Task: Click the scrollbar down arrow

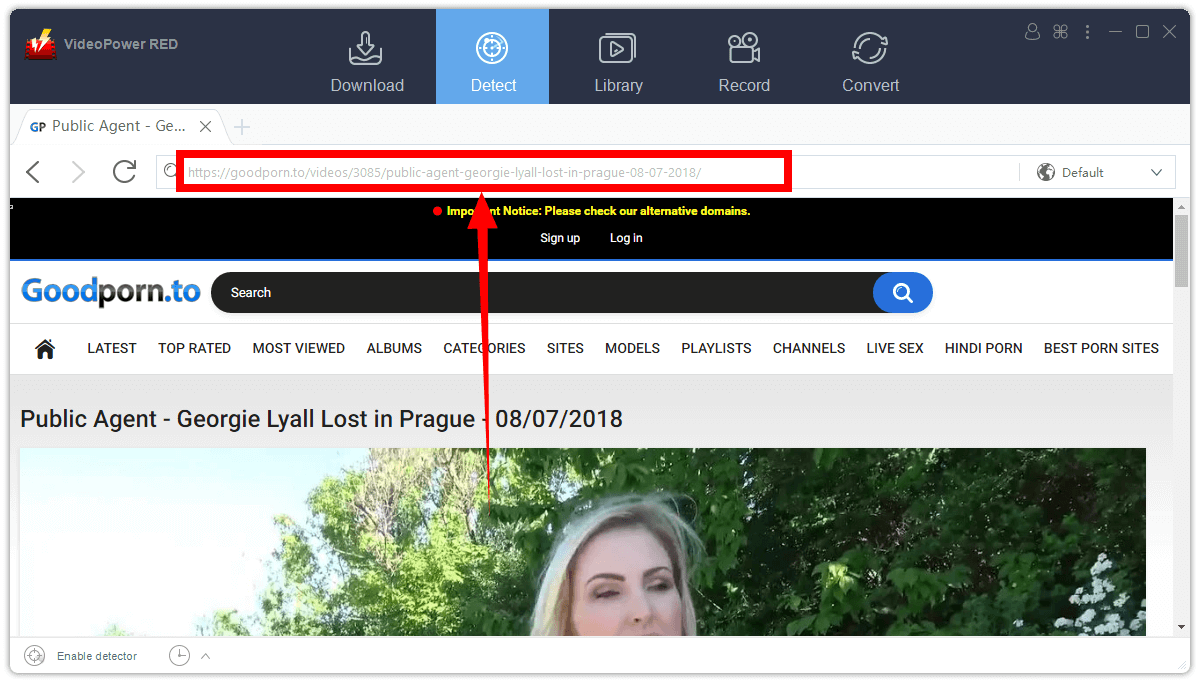Action: point(1182,628)
